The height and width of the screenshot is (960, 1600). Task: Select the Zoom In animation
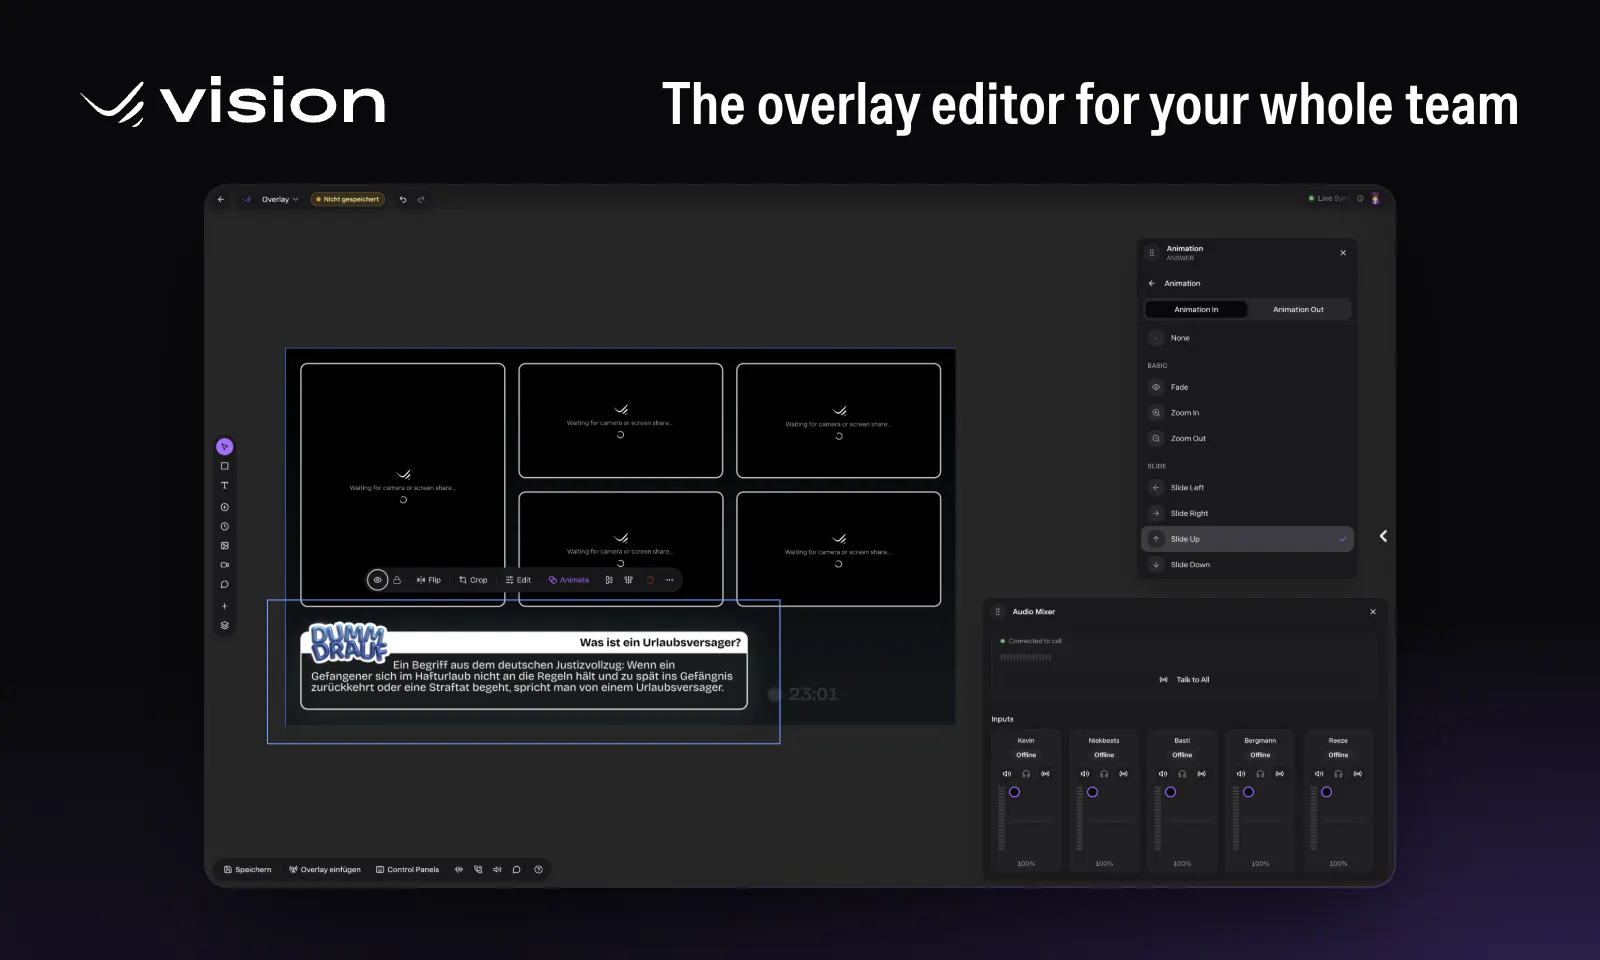click(1247, 413)
